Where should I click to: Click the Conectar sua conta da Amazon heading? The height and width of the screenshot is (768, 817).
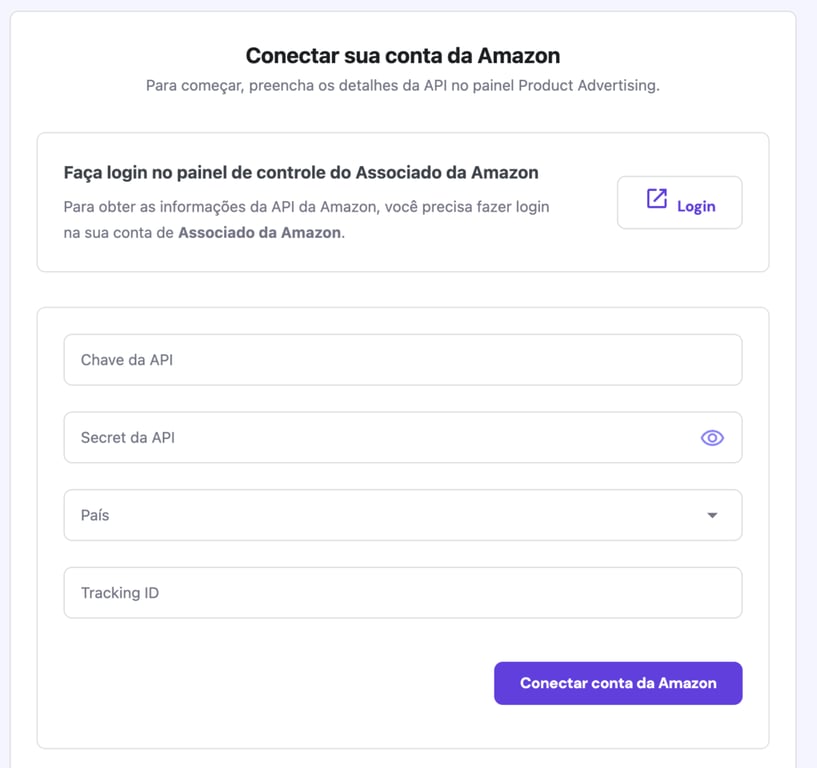[404, 55]
